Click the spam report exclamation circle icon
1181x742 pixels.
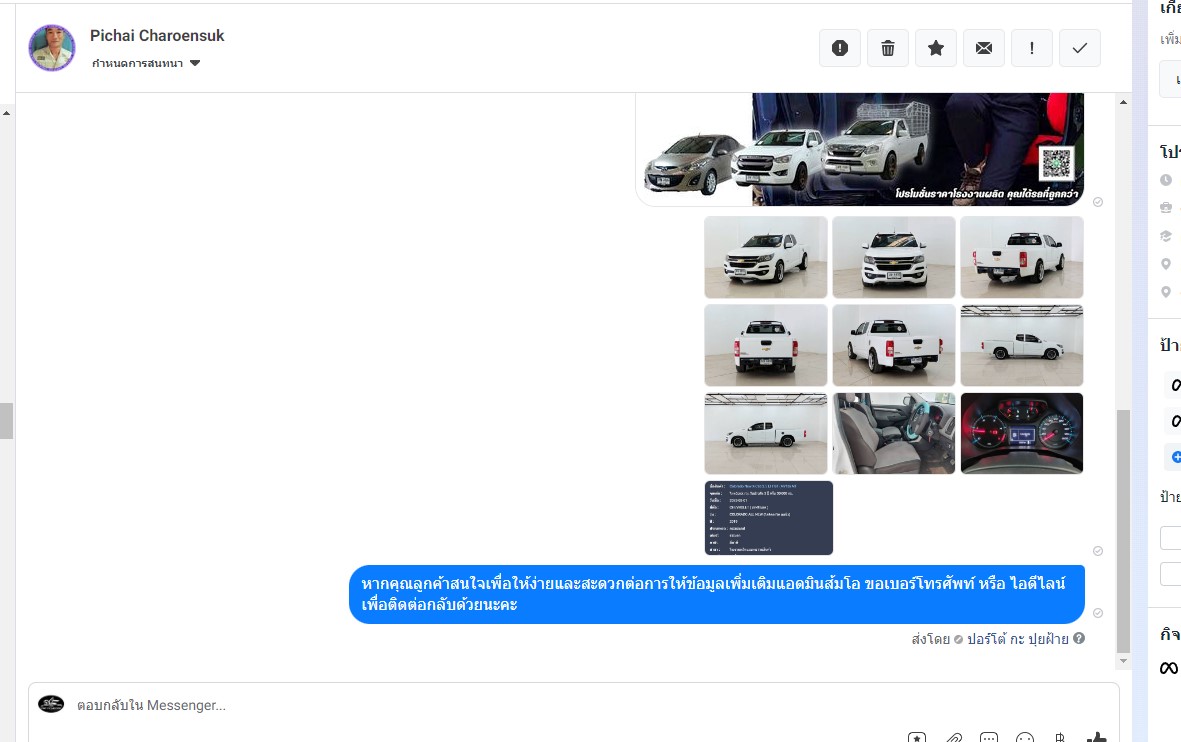point(840,48)
